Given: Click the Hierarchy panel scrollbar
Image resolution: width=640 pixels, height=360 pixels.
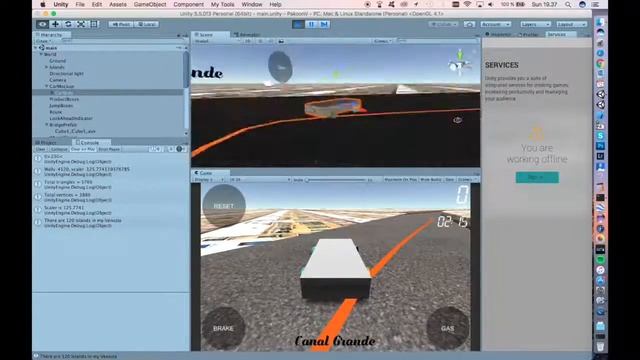Looking at the screenshot, I should (186, 69).
